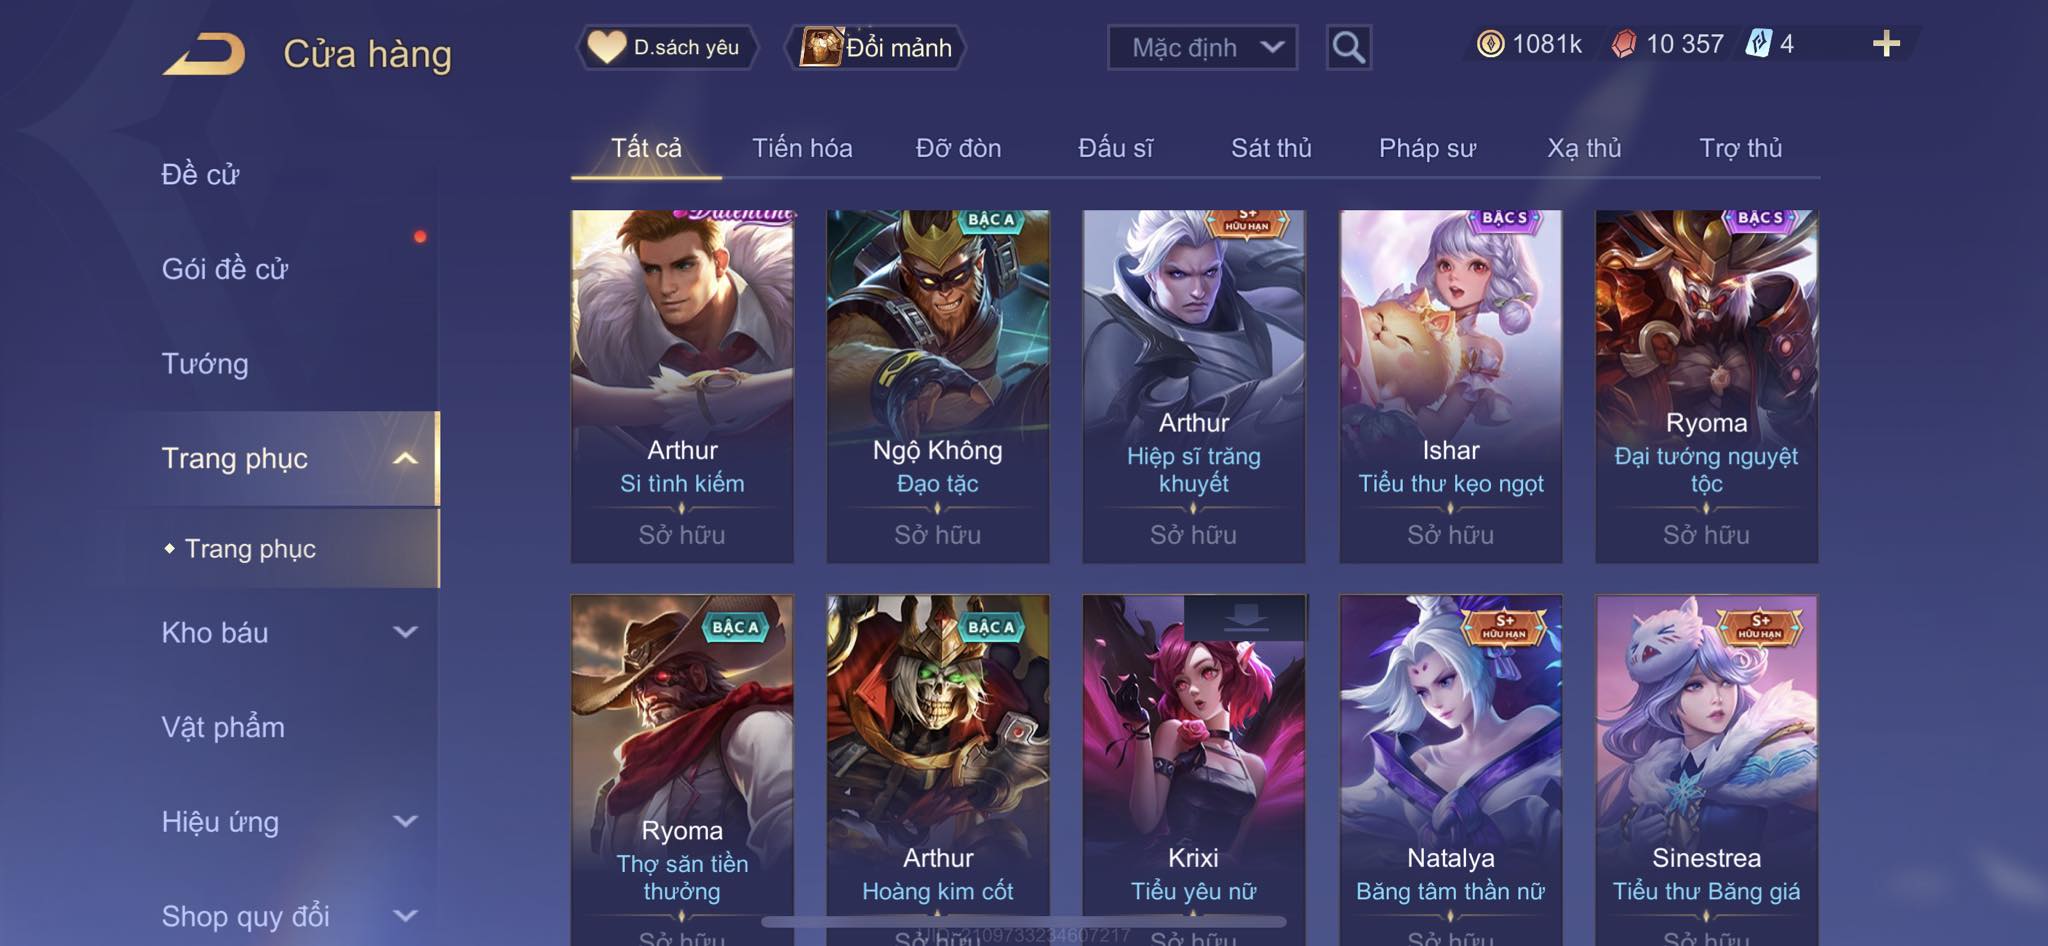Switch to the Pháp sư tab
The image size is (2048, 946).
point(1427,148)
